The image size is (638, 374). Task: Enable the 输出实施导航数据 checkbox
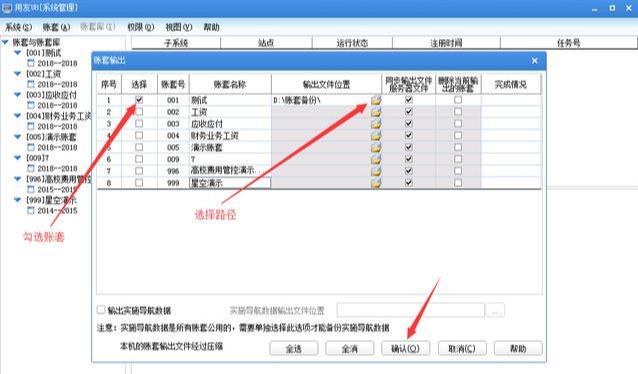(x=101, y=310)
